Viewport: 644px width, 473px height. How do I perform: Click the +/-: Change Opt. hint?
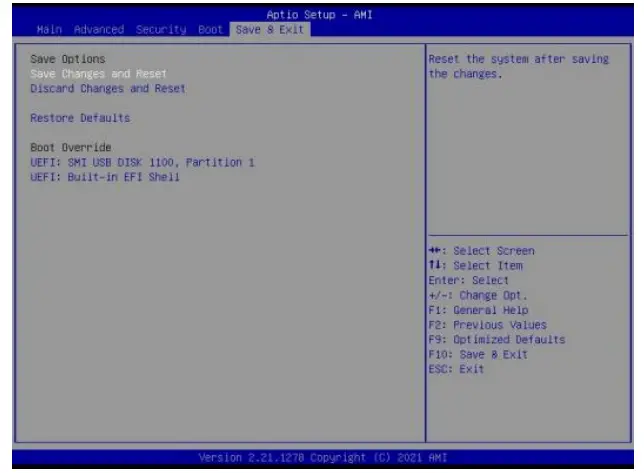478,295
